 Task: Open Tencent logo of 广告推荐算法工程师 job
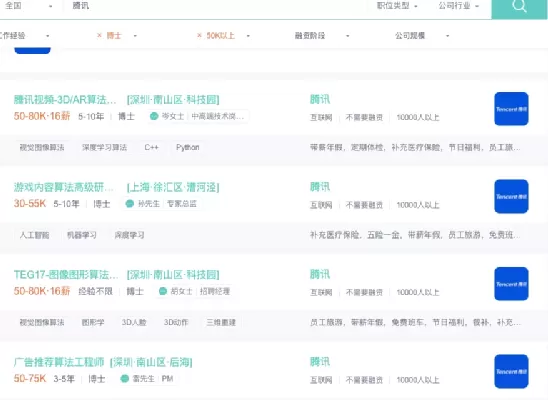(x=511, y=371)
